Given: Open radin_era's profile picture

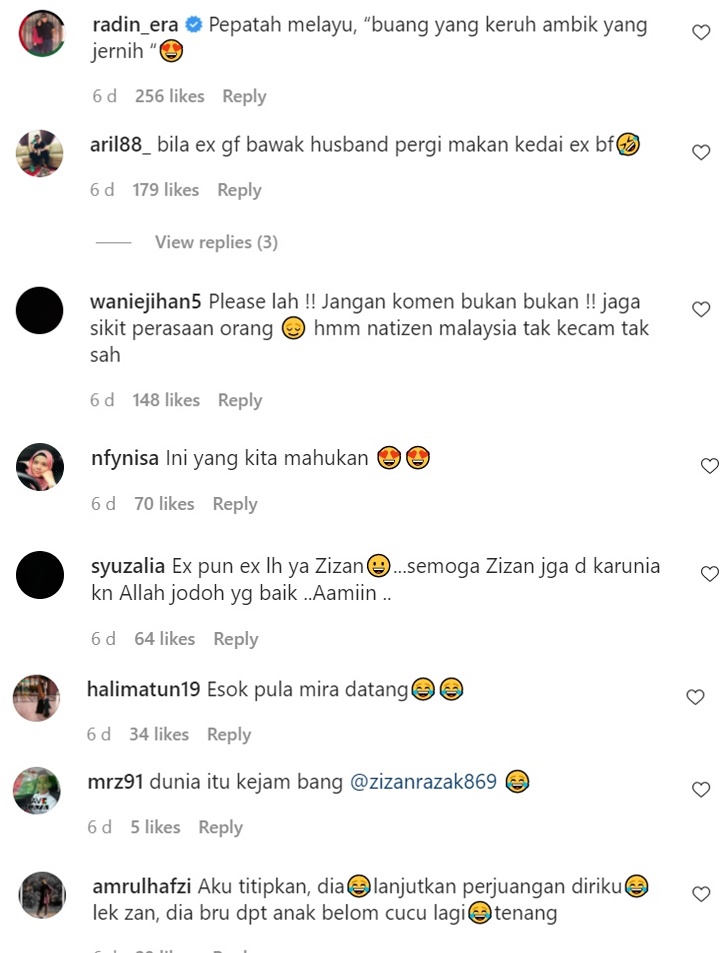Looking at the screenshot, I should click(42, 33).
